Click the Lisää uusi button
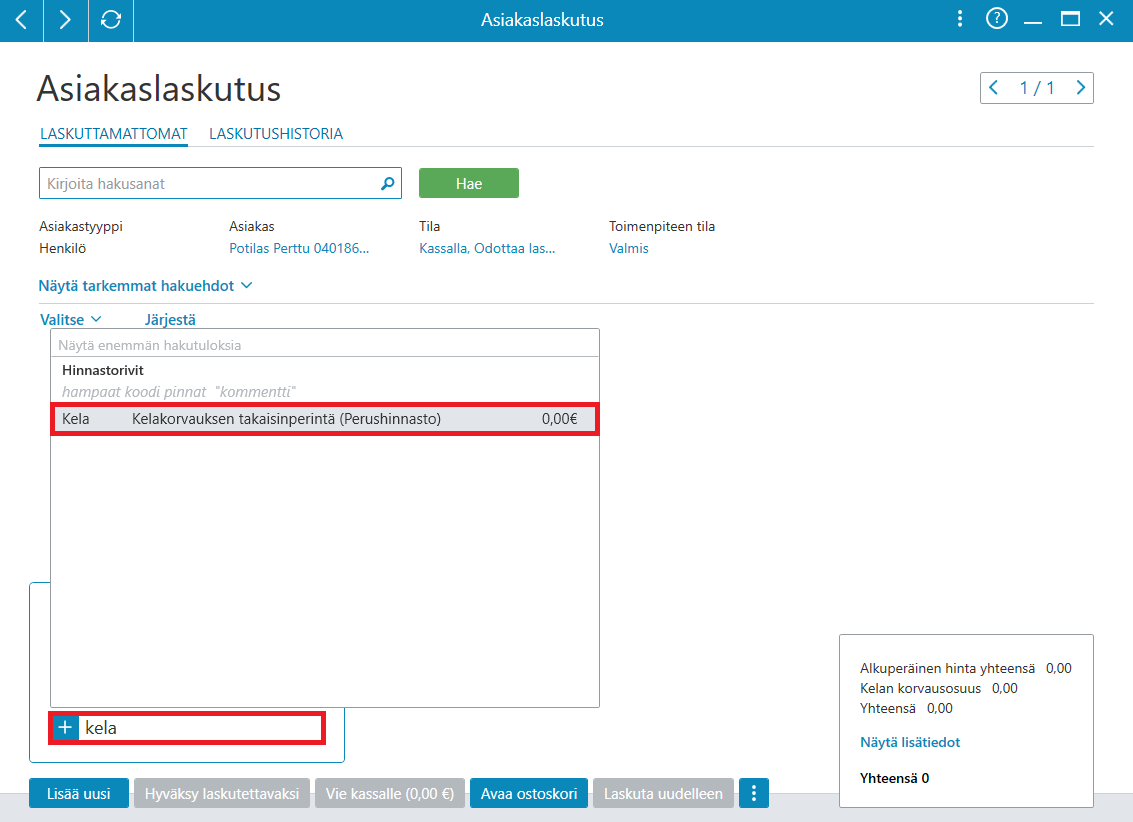The width and height of the screenshot is (1133, 822). click(x=79, y=793)
